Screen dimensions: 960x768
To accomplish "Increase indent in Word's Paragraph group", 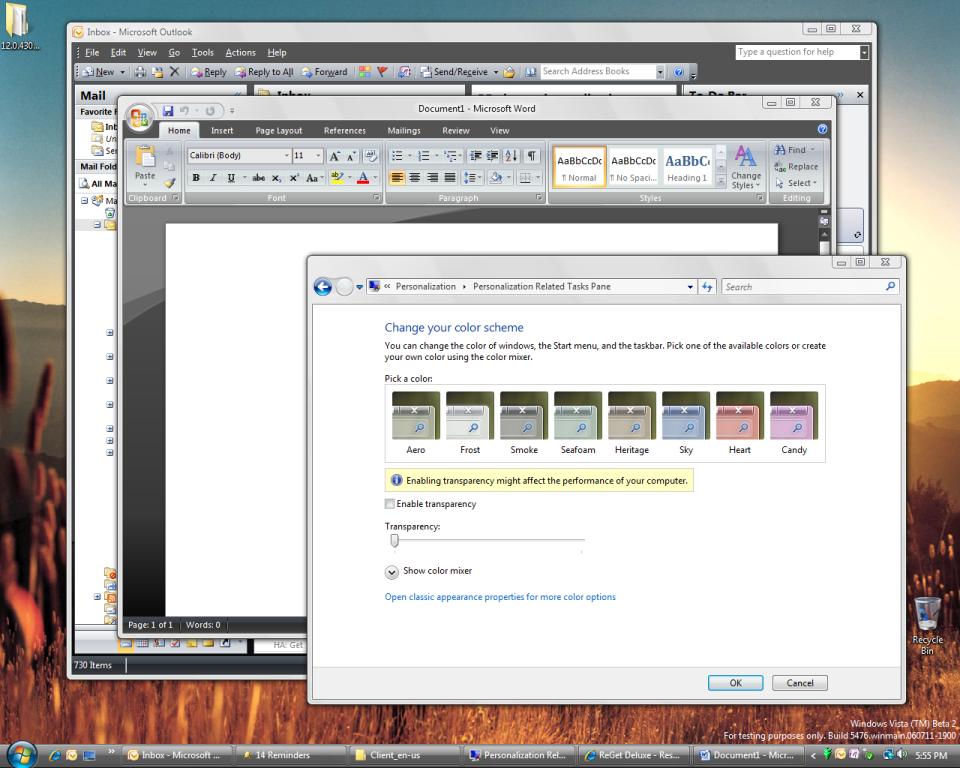I will click(x=492, y=156).
